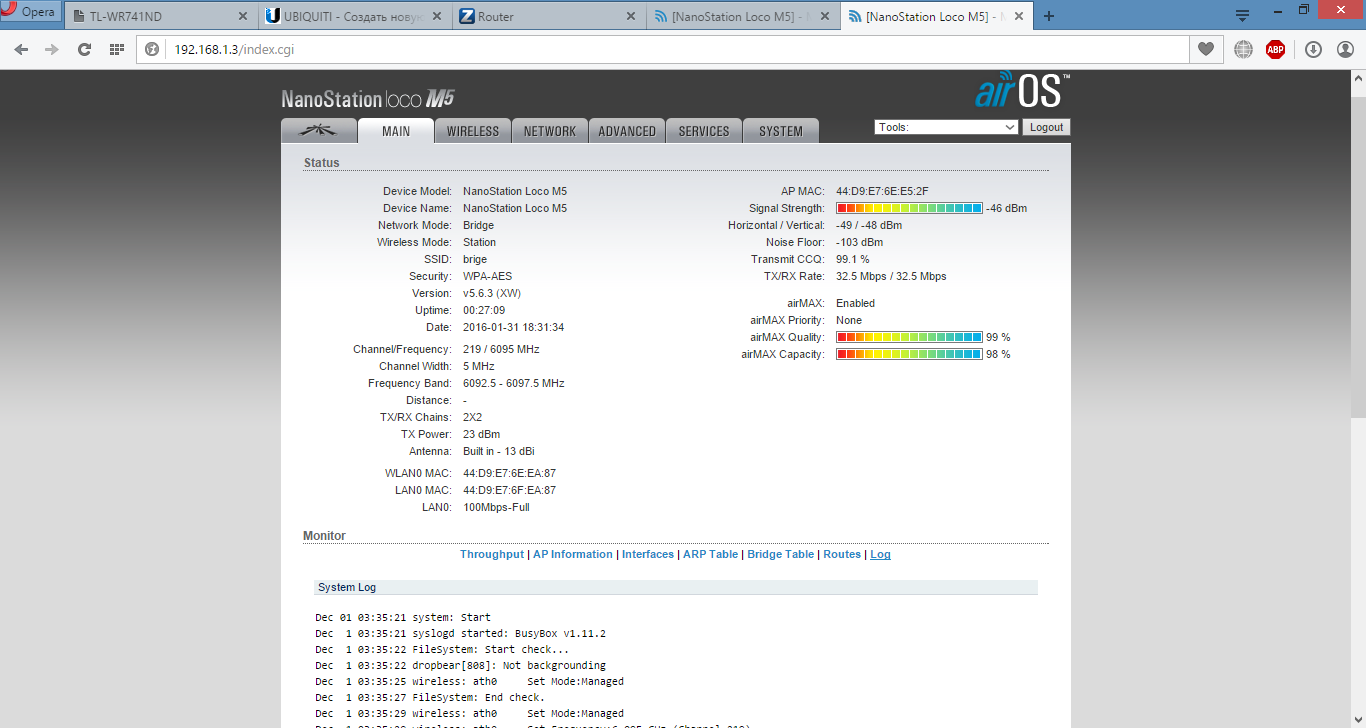Click the heart bookmark icon
The height and width of the screenshot is (728, 1366).
pos(1206,49)
